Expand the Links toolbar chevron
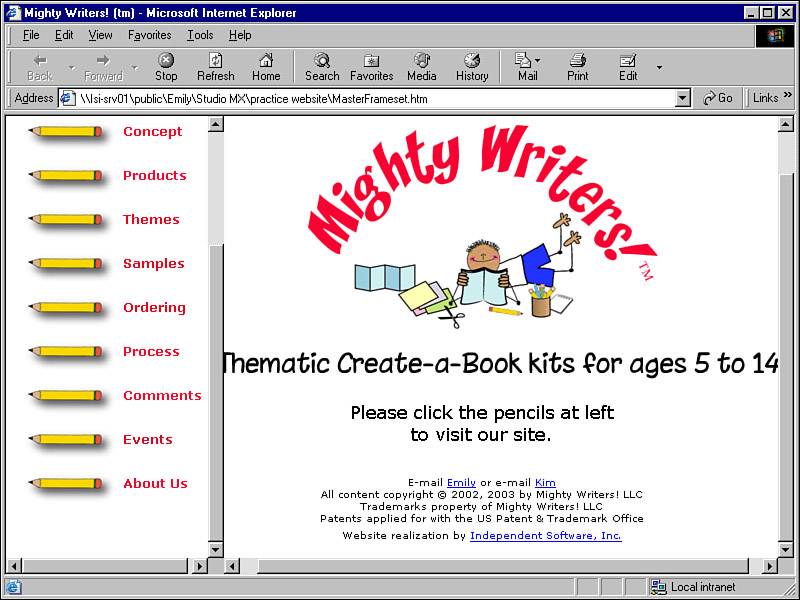This screenshot has height=600, width=800. click(787, 94)
